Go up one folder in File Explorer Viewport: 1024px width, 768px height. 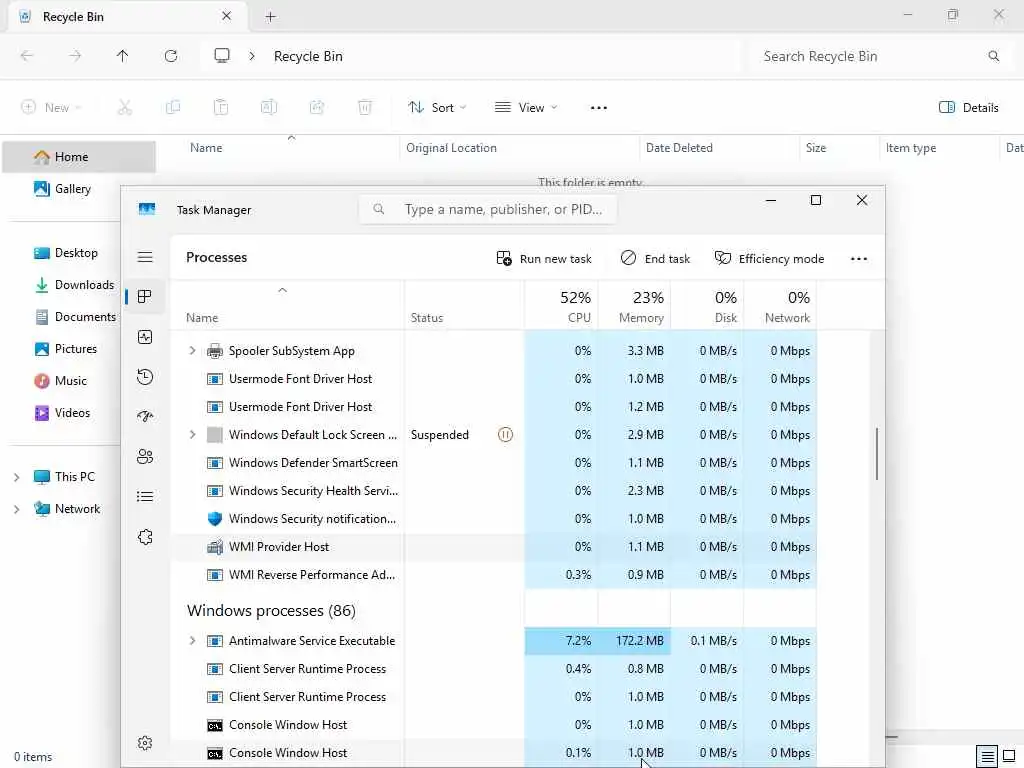pyautogui.click(x=123, y=56)
